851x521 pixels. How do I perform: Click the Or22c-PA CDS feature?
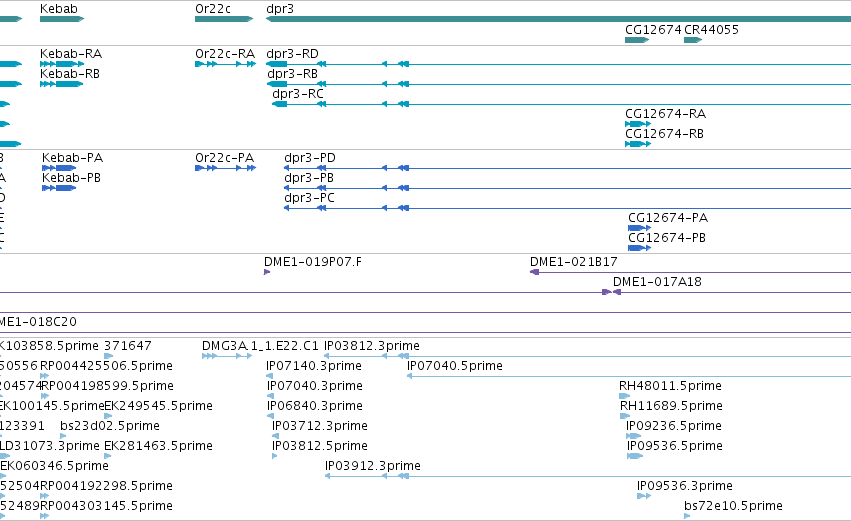(225, 168)
